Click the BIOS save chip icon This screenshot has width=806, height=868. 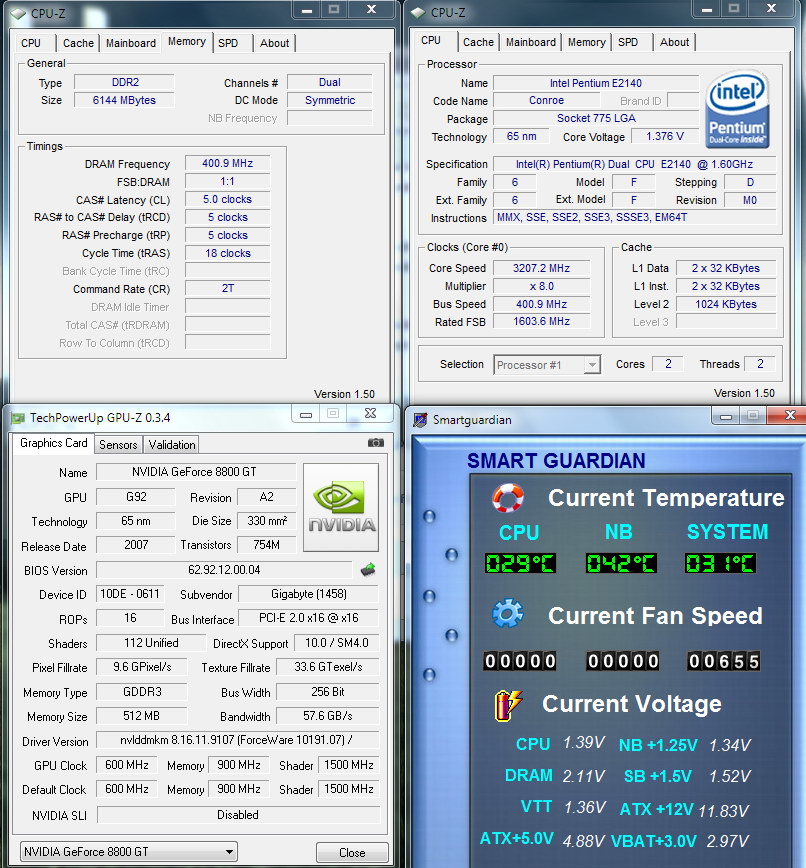tap(368, 570)
